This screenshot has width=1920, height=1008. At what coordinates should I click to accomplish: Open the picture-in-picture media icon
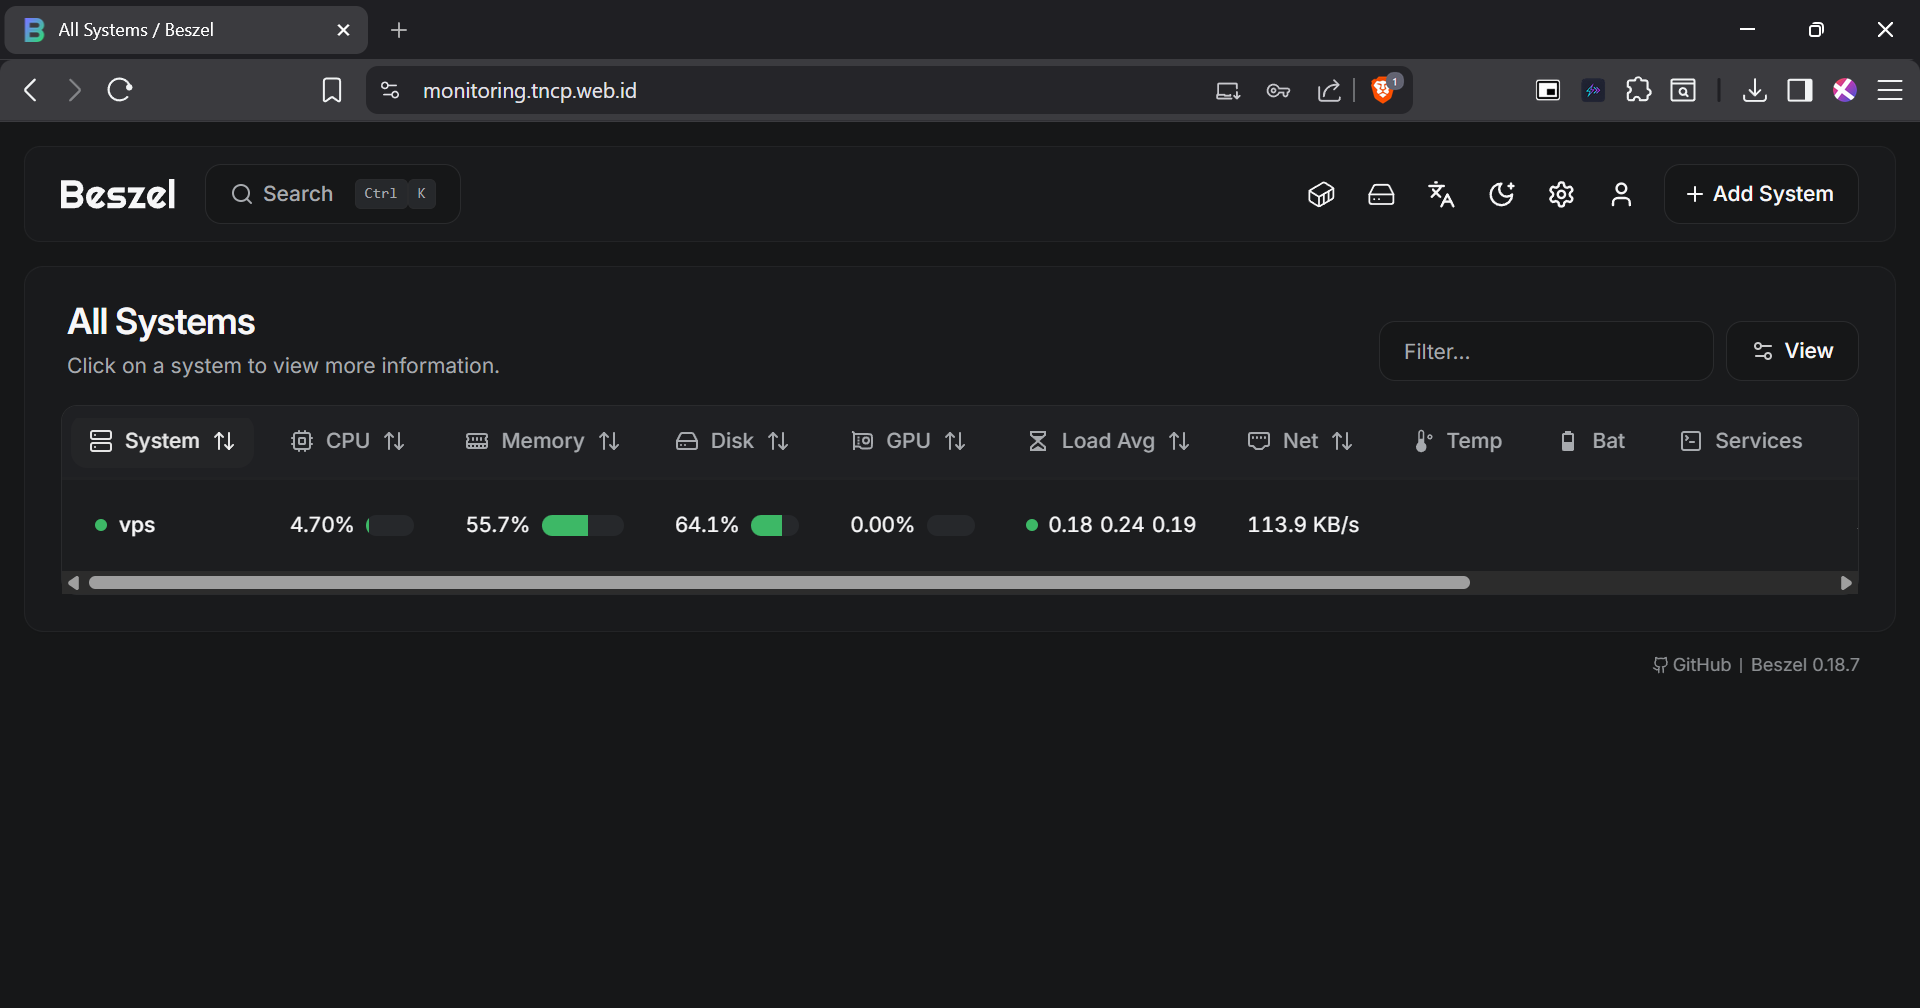coord(1548,91)
